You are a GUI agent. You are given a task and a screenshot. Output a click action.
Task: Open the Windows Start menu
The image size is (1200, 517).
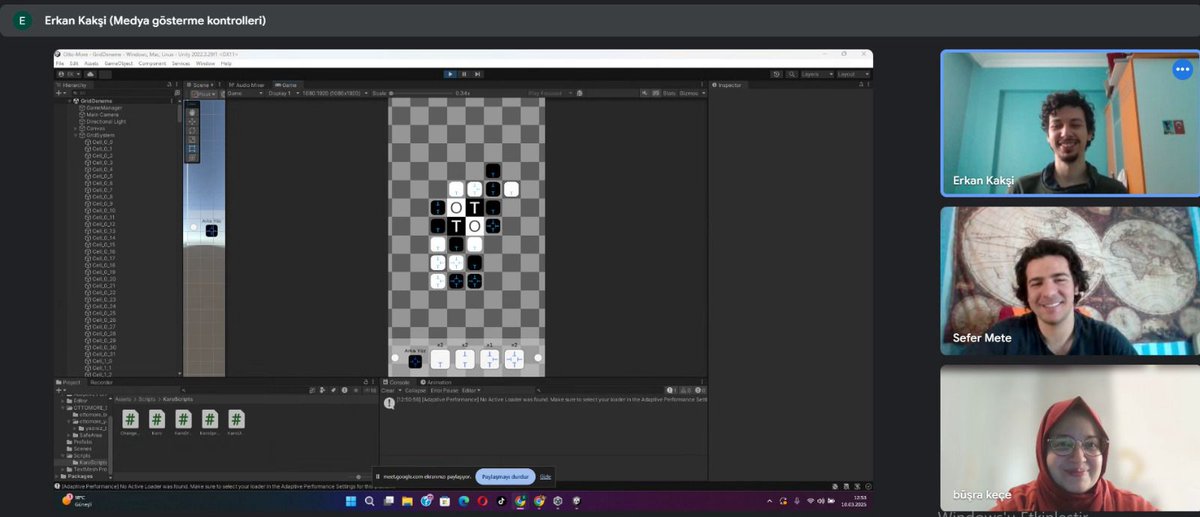tap(352, 500)
